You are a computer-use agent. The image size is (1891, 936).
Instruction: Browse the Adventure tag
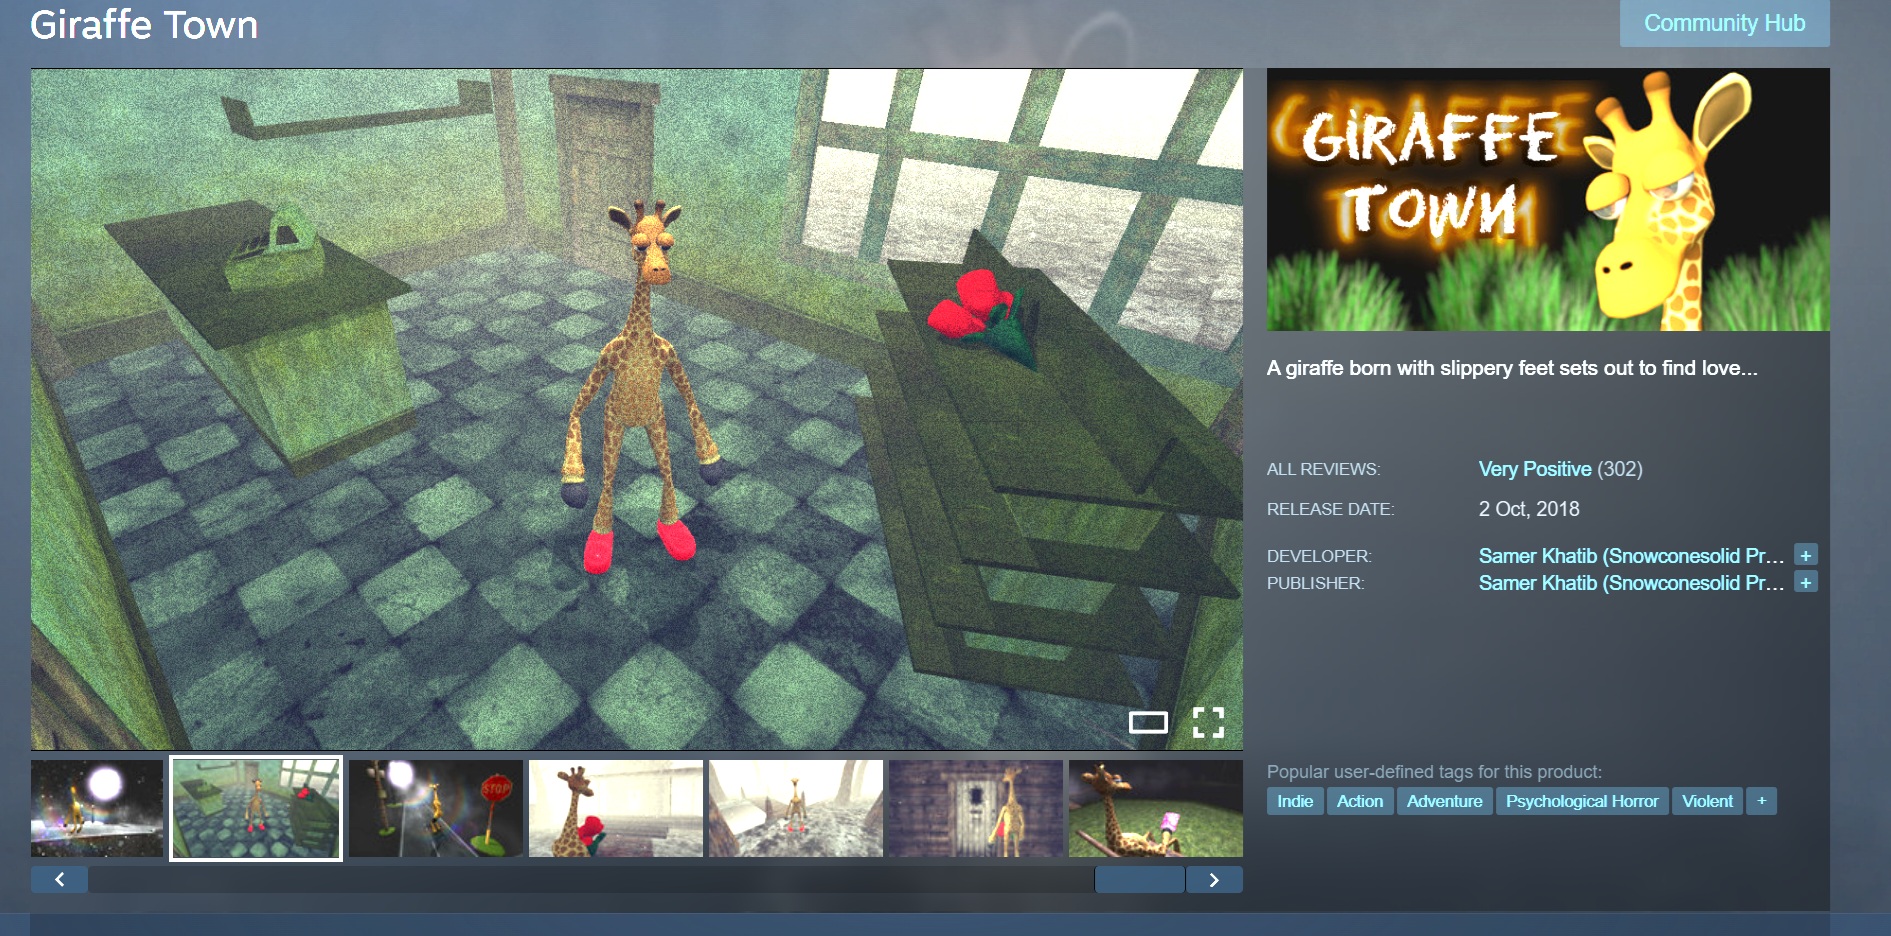point(1445,801)
